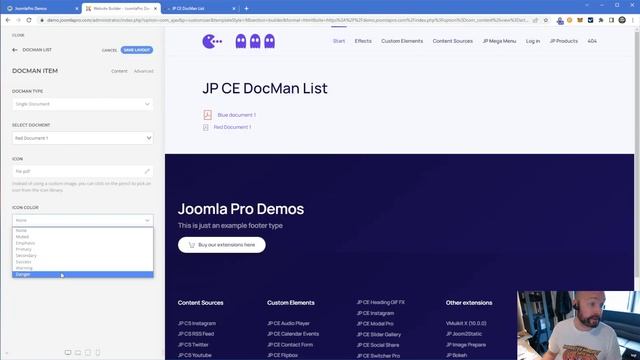Viewport: 640px width, 360px height.
Task: Open the JP CE Modal Pro footer link
Action: pyautogui.click(x=375, y=324)
